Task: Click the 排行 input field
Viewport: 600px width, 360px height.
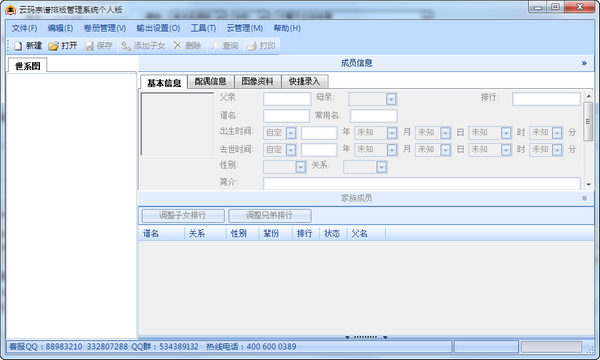Action: click(x=546, y=99)
